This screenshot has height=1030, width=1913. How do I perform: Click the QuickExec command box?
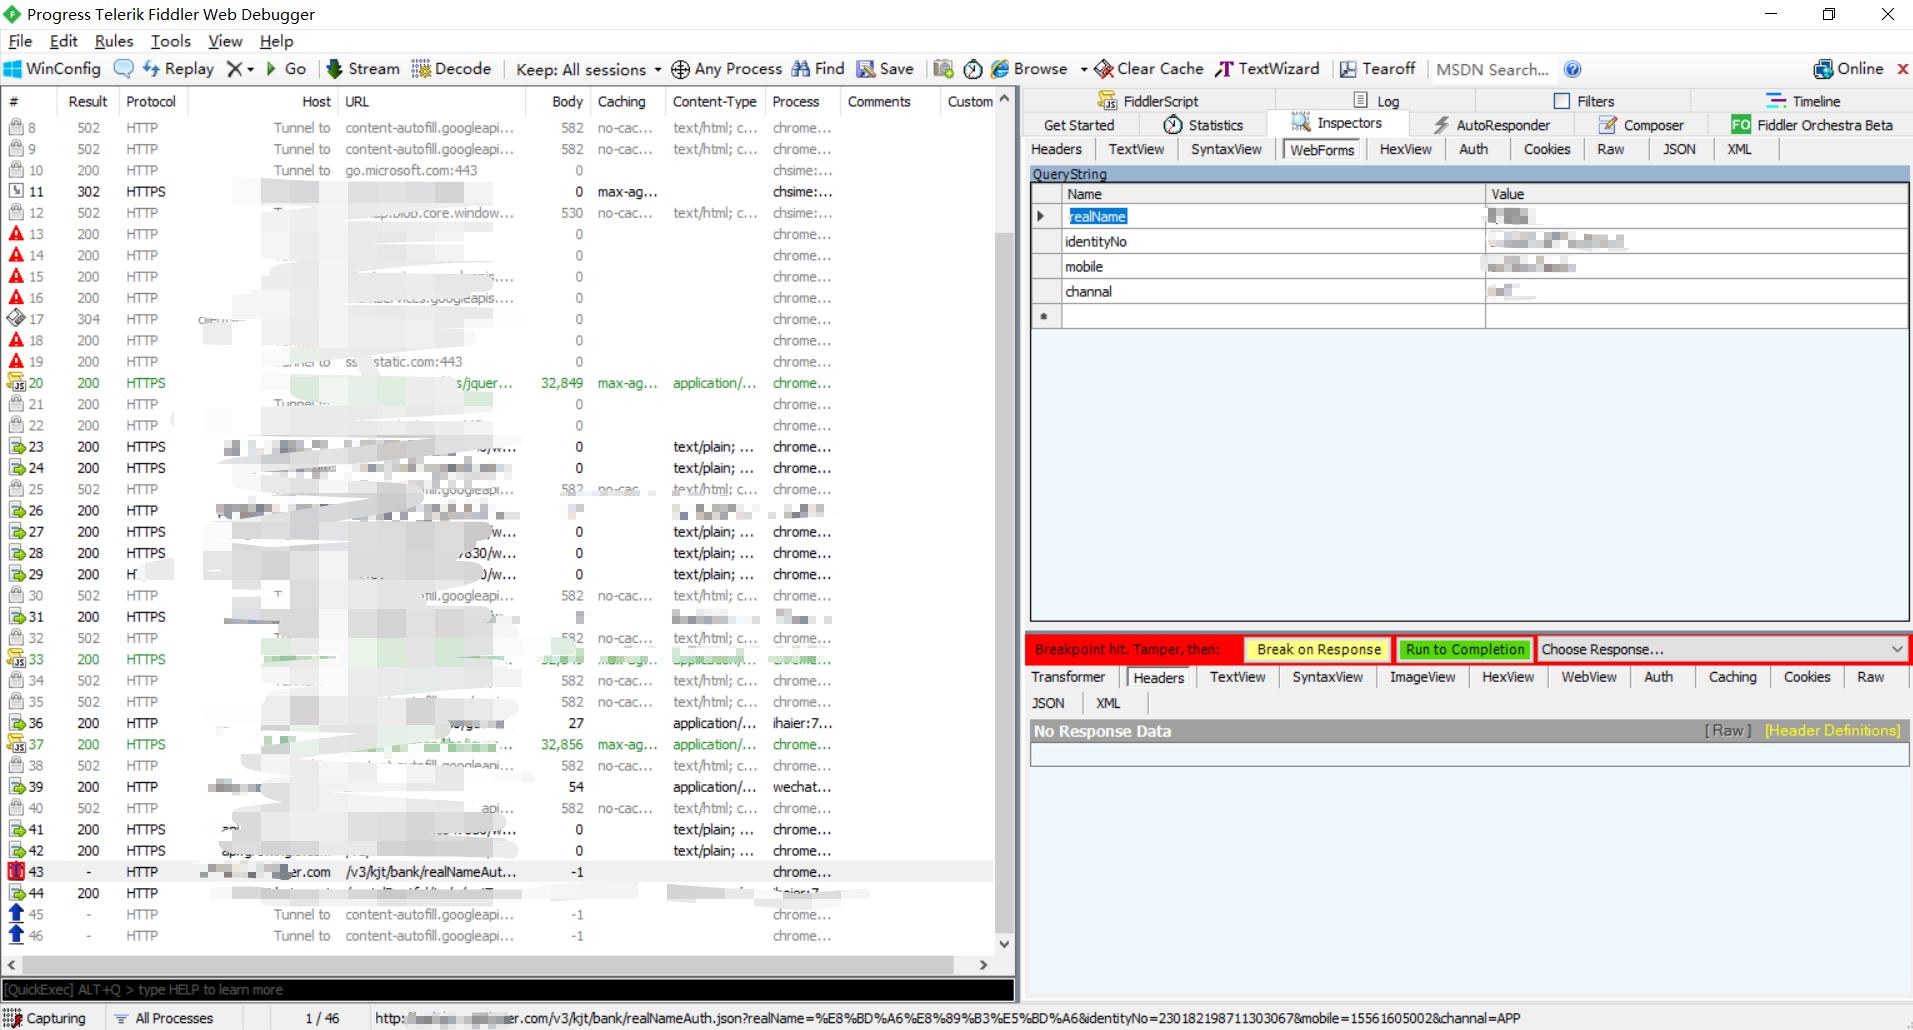[x=508, y=990]
